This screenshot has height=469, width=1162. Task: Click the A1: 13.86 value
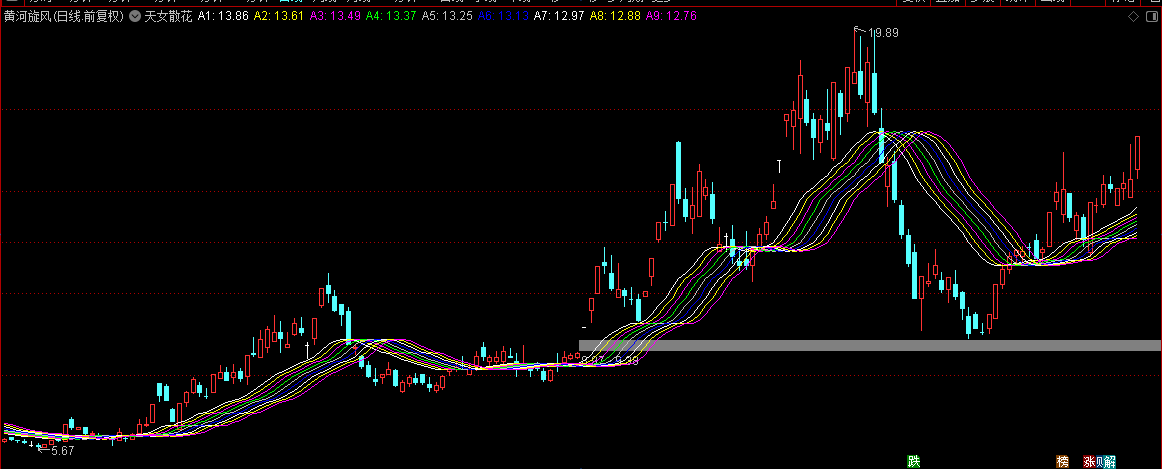click(222, 16)
